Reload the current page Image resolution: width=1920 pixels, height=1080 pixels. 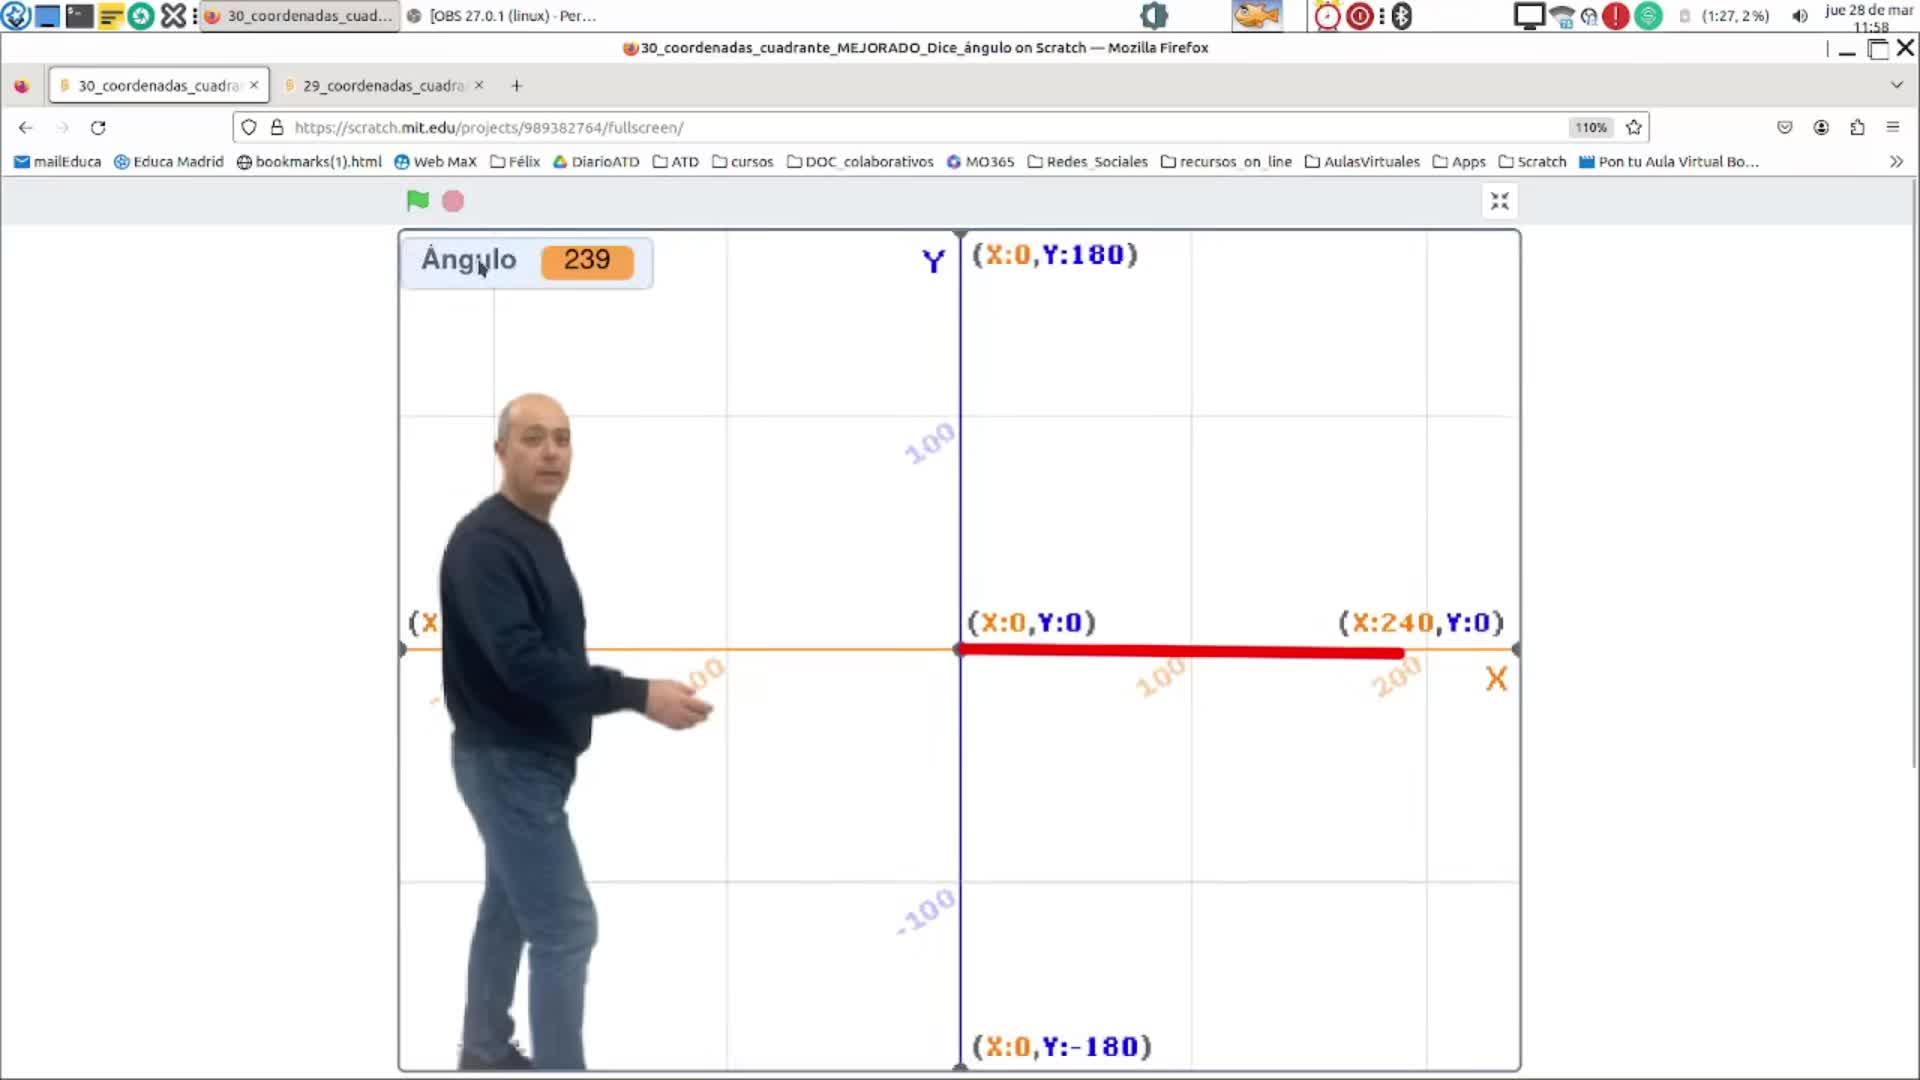98,127
